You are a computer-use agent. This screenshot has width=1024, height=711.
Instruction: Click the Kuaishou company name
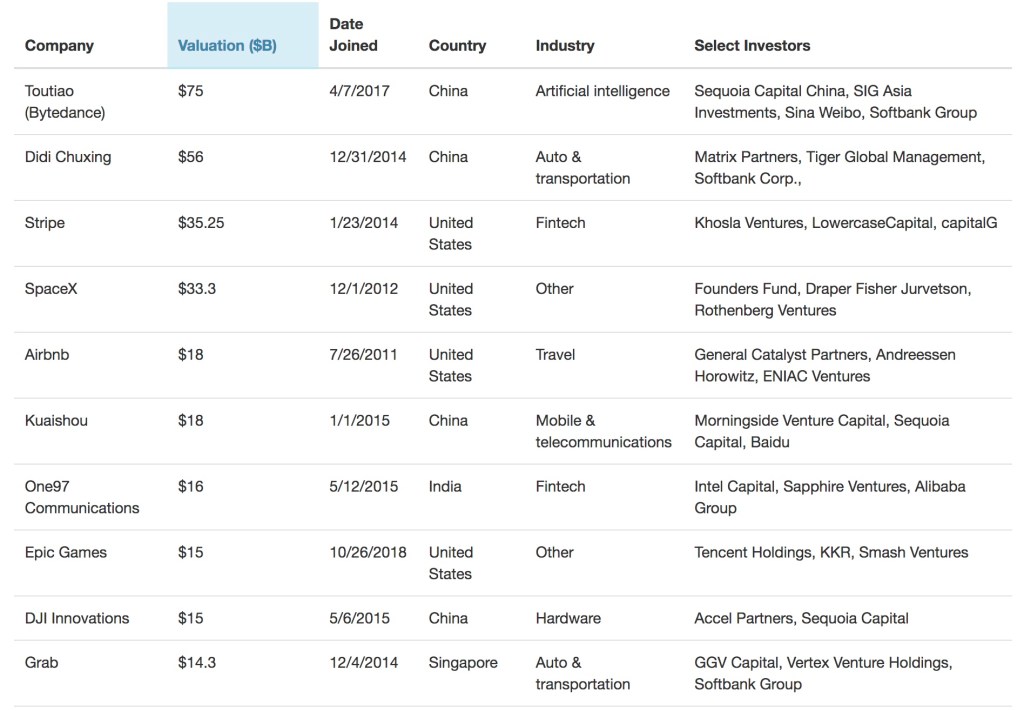[56, 421]
